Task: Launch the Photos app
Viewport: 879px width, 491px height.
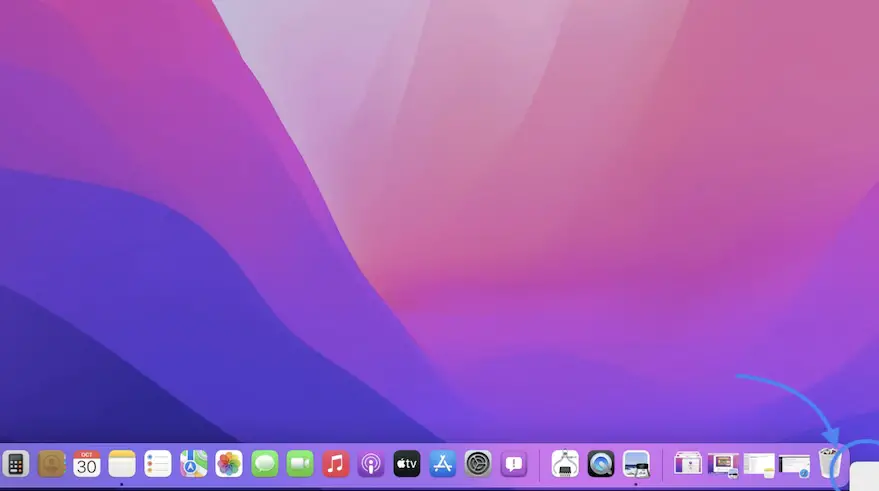Action: click(229, 464)
